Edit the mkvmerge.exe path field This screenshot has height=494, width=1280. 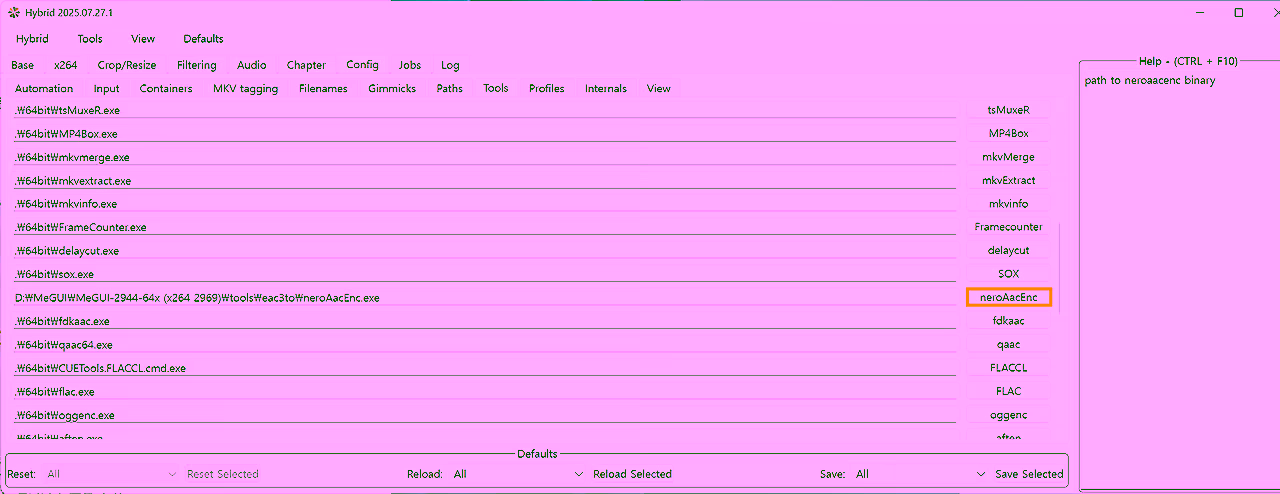tap(484, 157)
